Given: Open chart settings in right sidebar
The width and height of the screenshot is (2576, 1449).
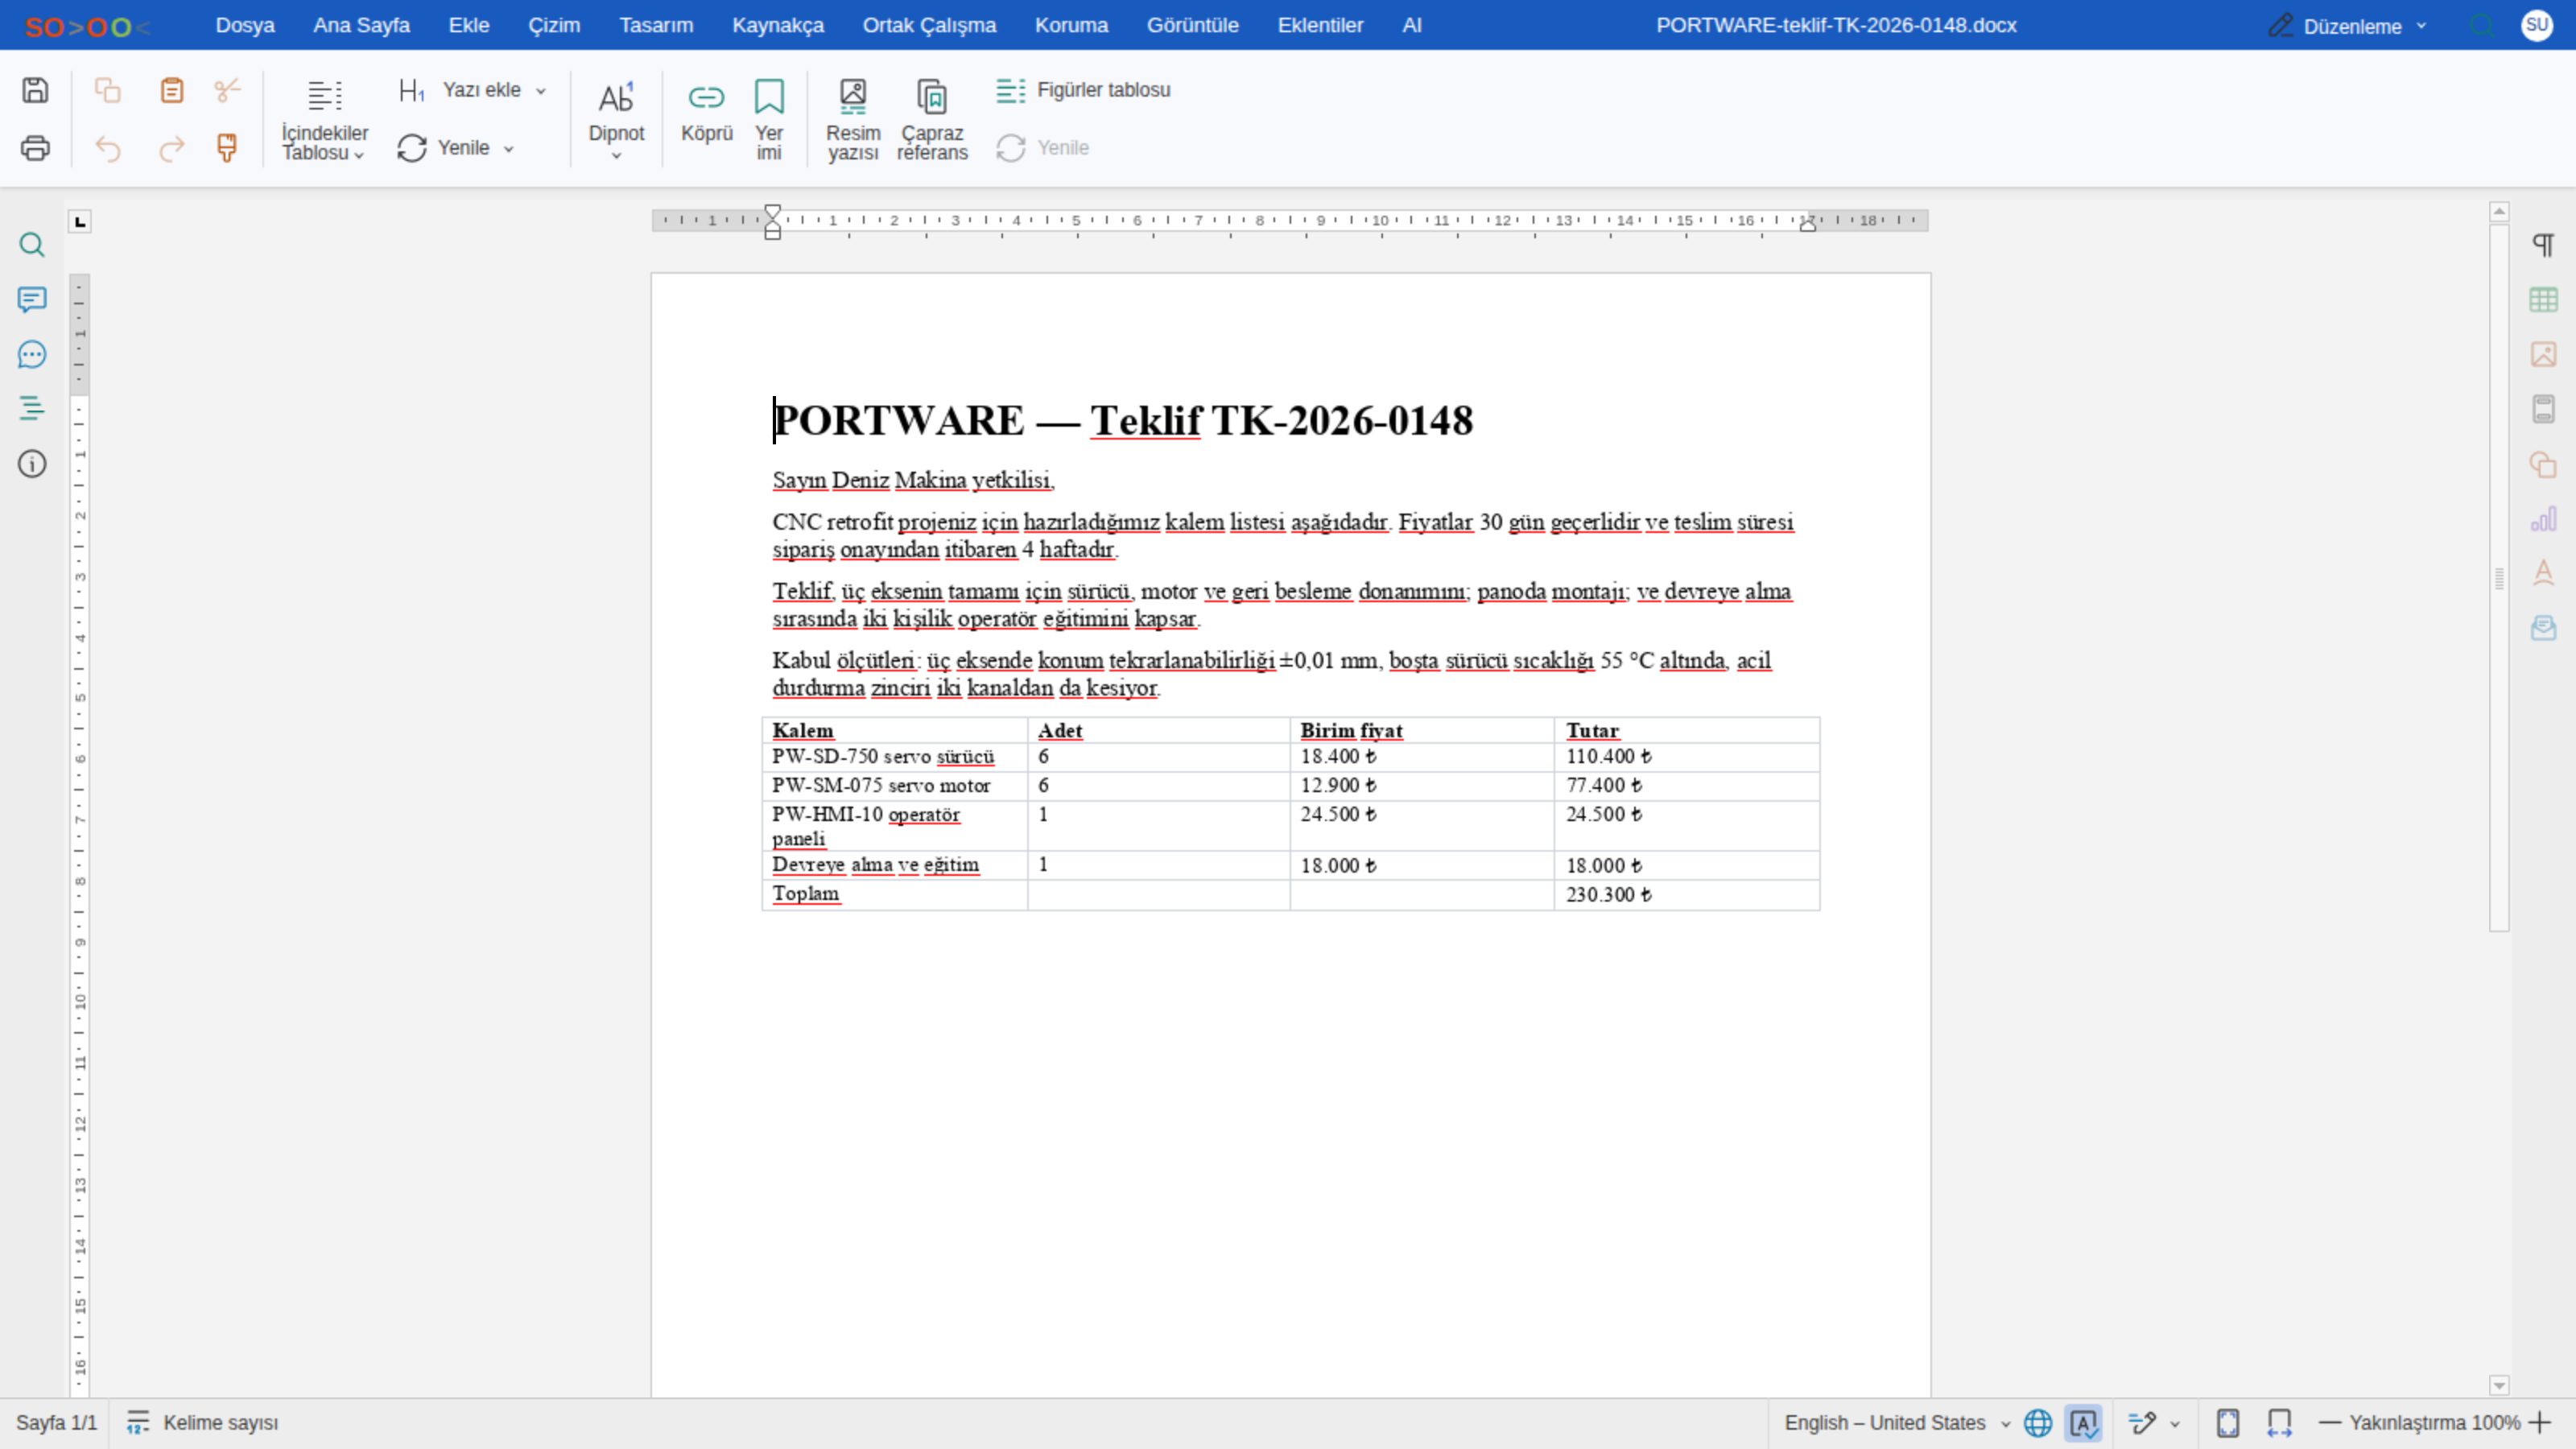Looking at the screenshot, I should (2543, 518).
